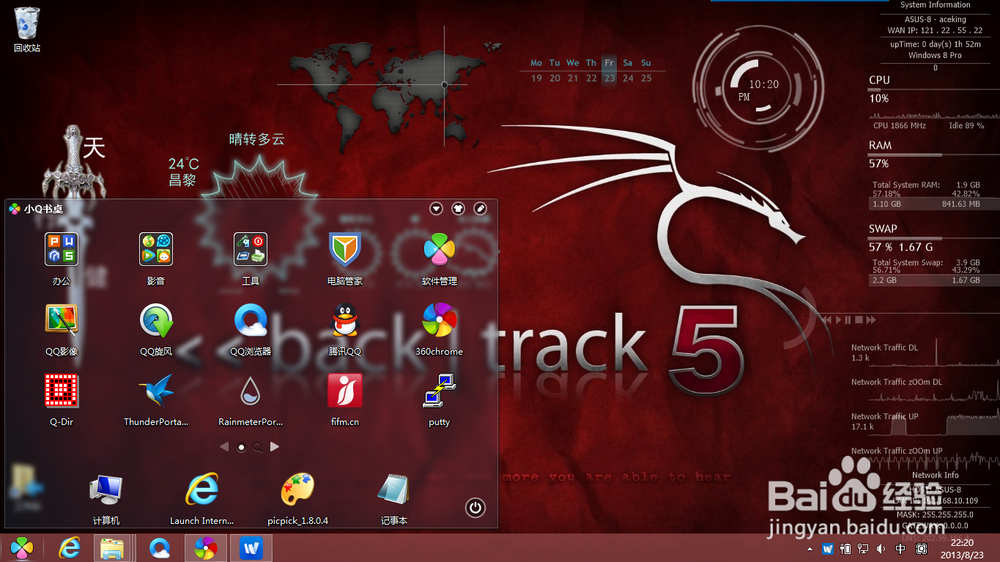The image size is (1000, 562).
Task: Open the 回收站 recycle bin
Action: click(x=27, y=24)
